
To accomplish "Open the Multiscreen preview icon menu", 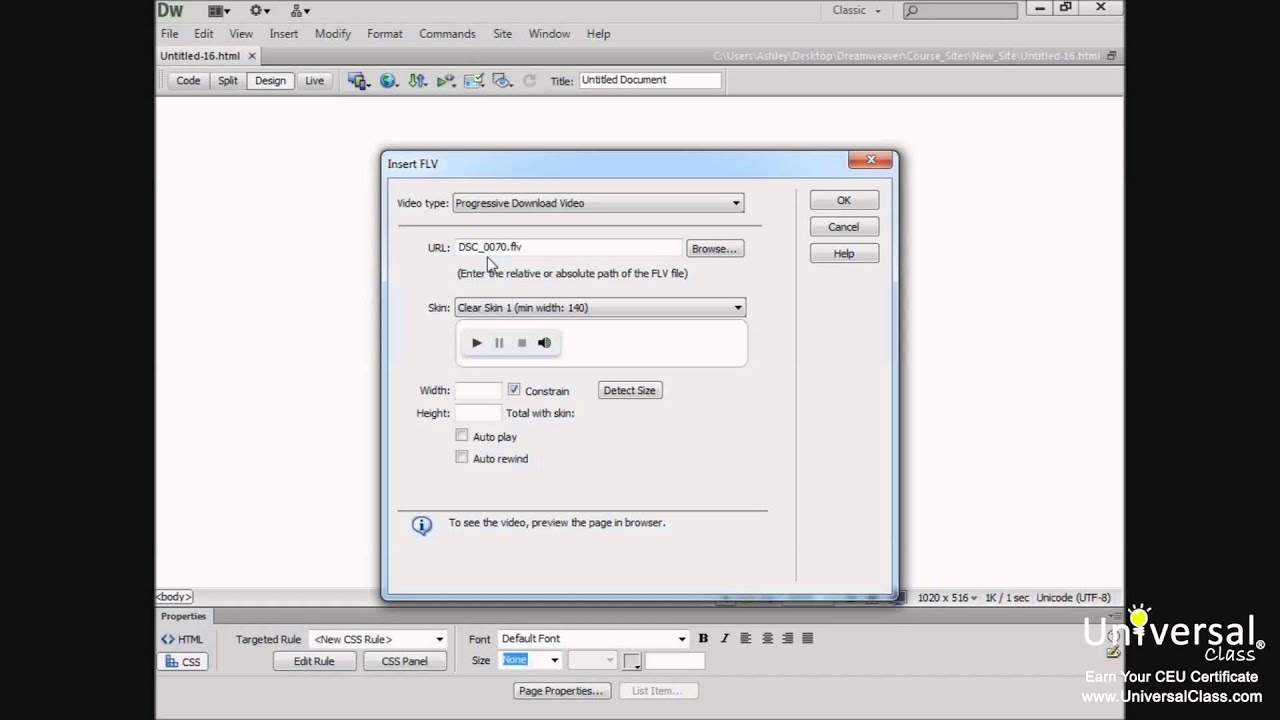I will 357,81.
